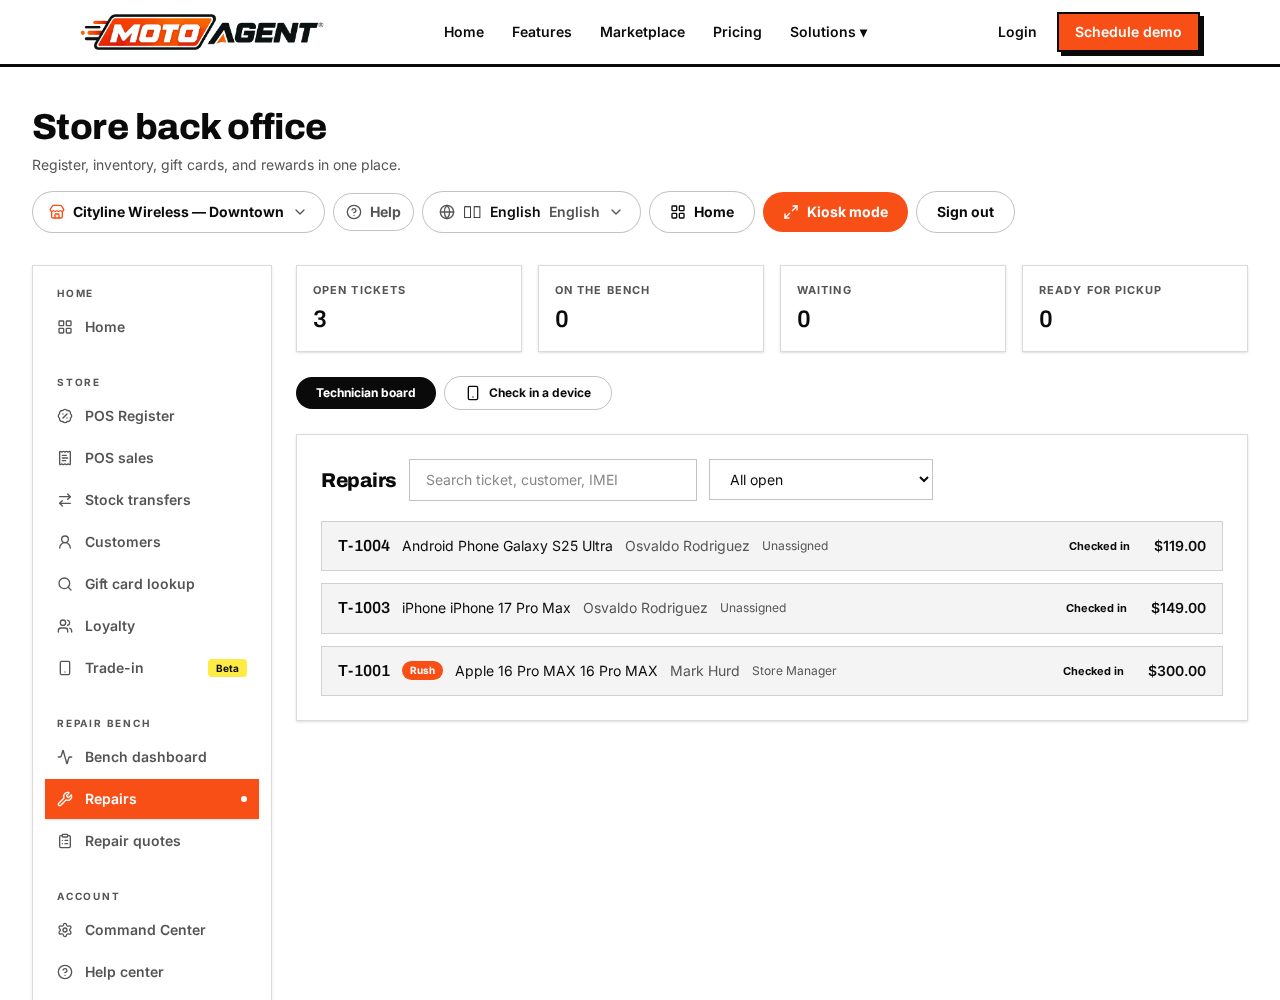
Task: Click the Bench dashboard pulse icon
Action: [x=65, y=757]
